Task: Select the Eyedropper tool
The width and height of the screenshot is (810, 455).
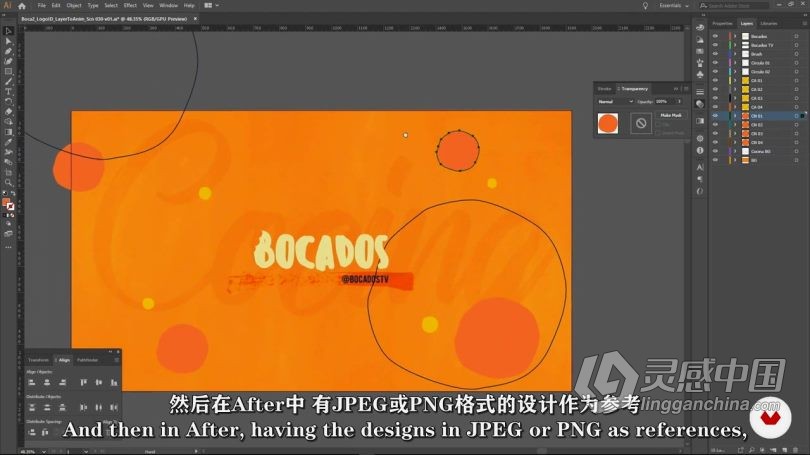Action: (8, 142)
